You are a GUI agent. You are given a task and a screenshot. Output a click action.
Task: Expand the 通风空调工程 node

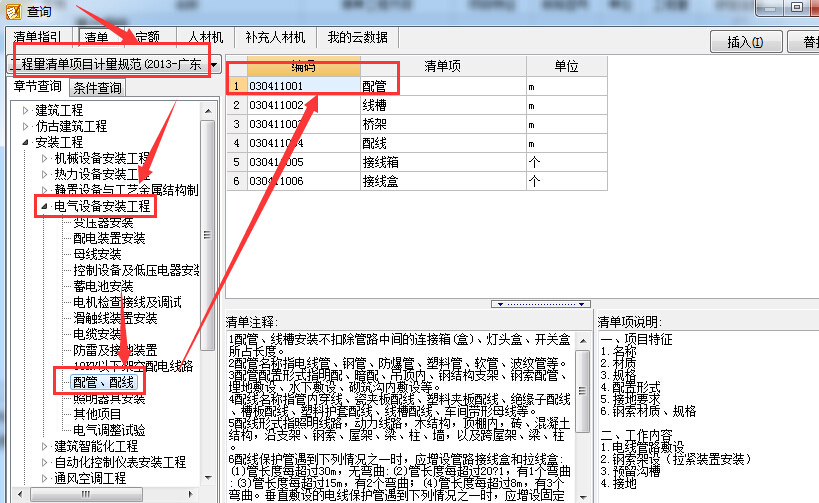tap(44, 478)
